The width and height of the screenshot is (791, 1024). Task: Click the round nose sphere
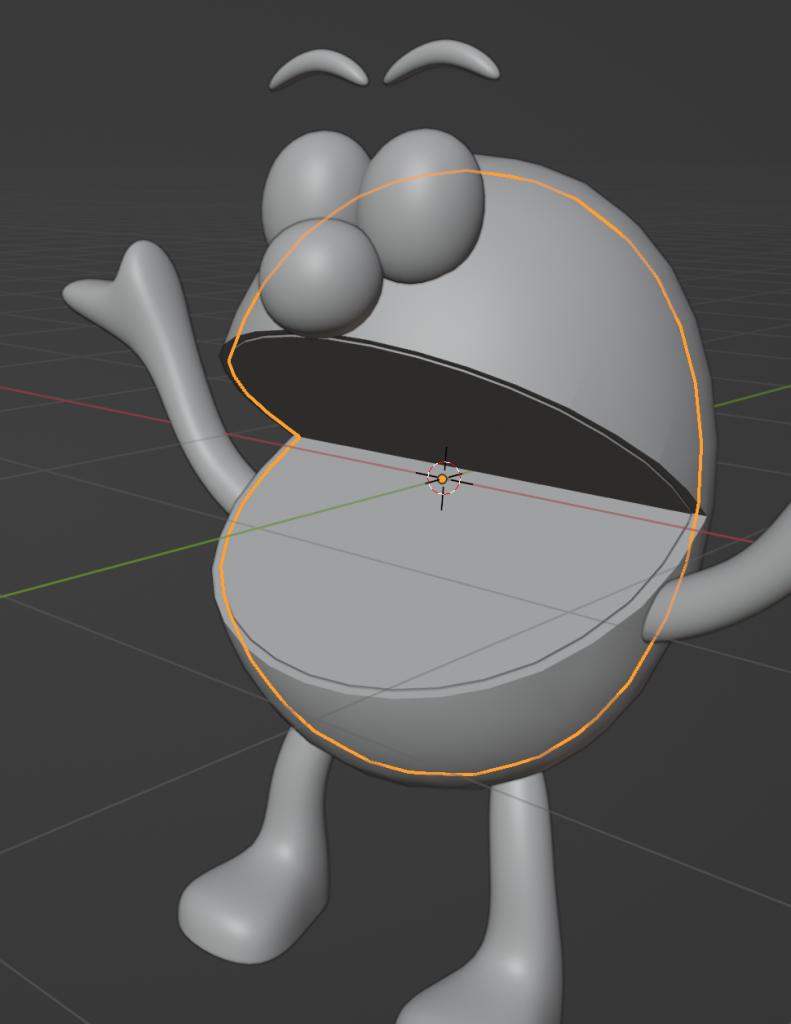pos(320,275)
